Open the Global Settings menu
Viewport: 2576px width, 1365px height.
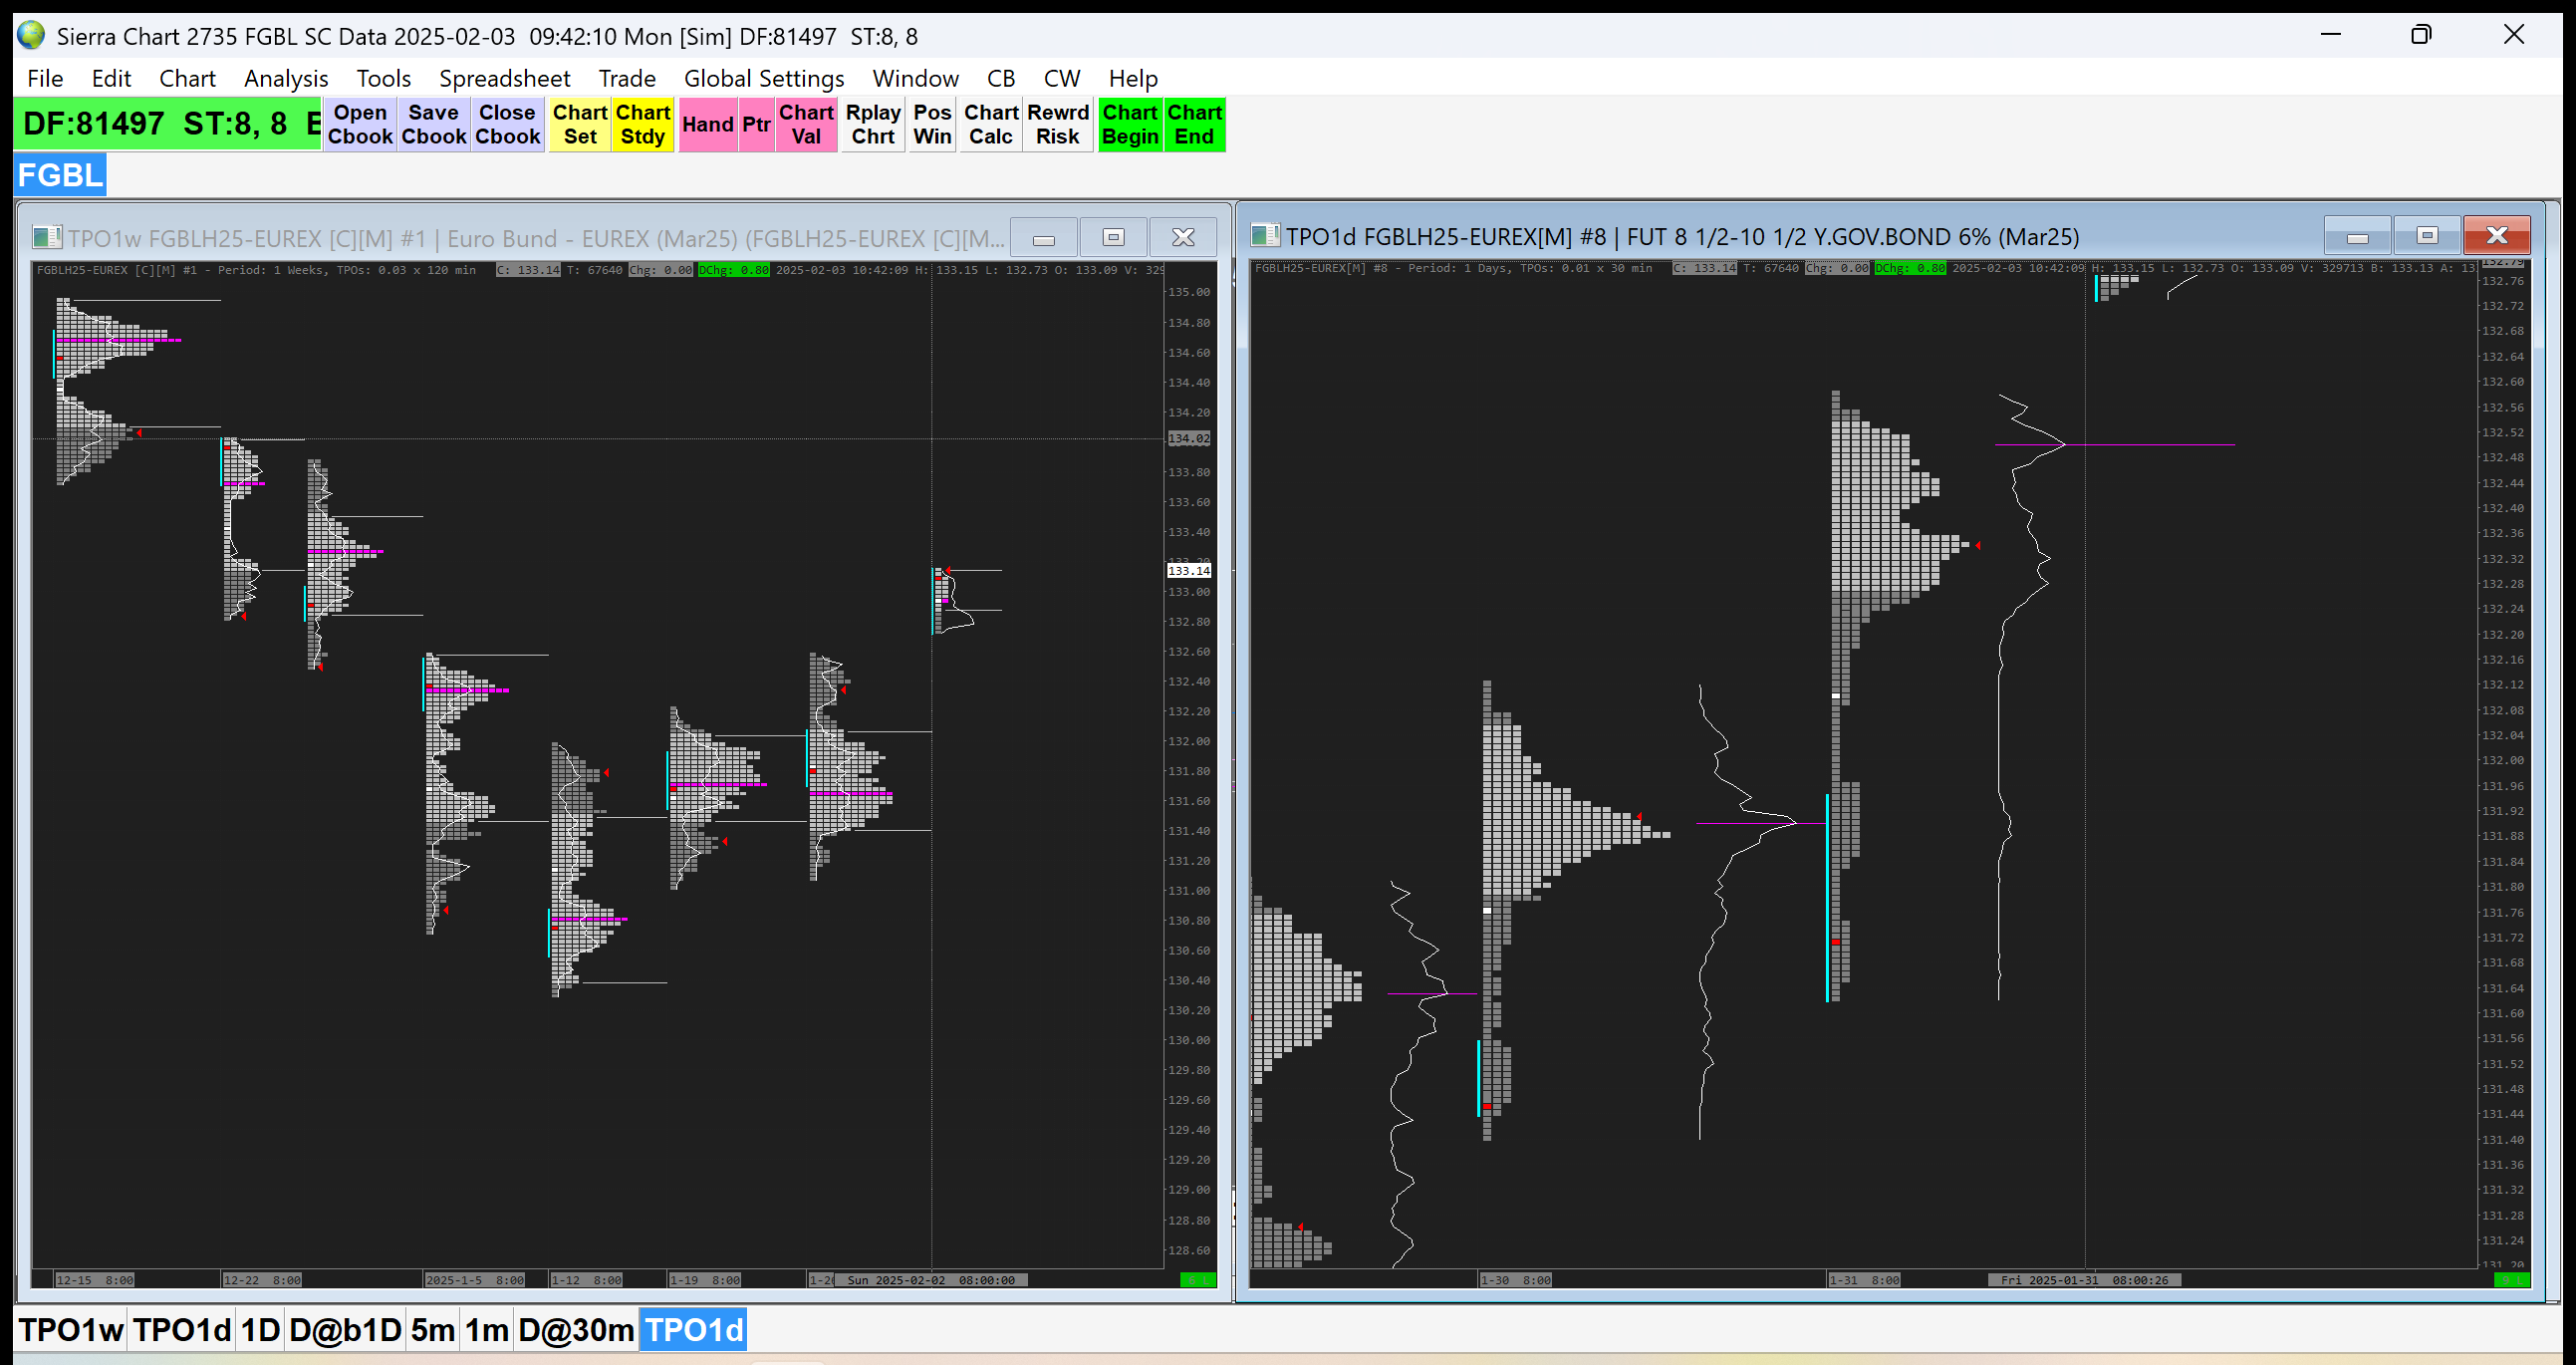click(763, 78)
